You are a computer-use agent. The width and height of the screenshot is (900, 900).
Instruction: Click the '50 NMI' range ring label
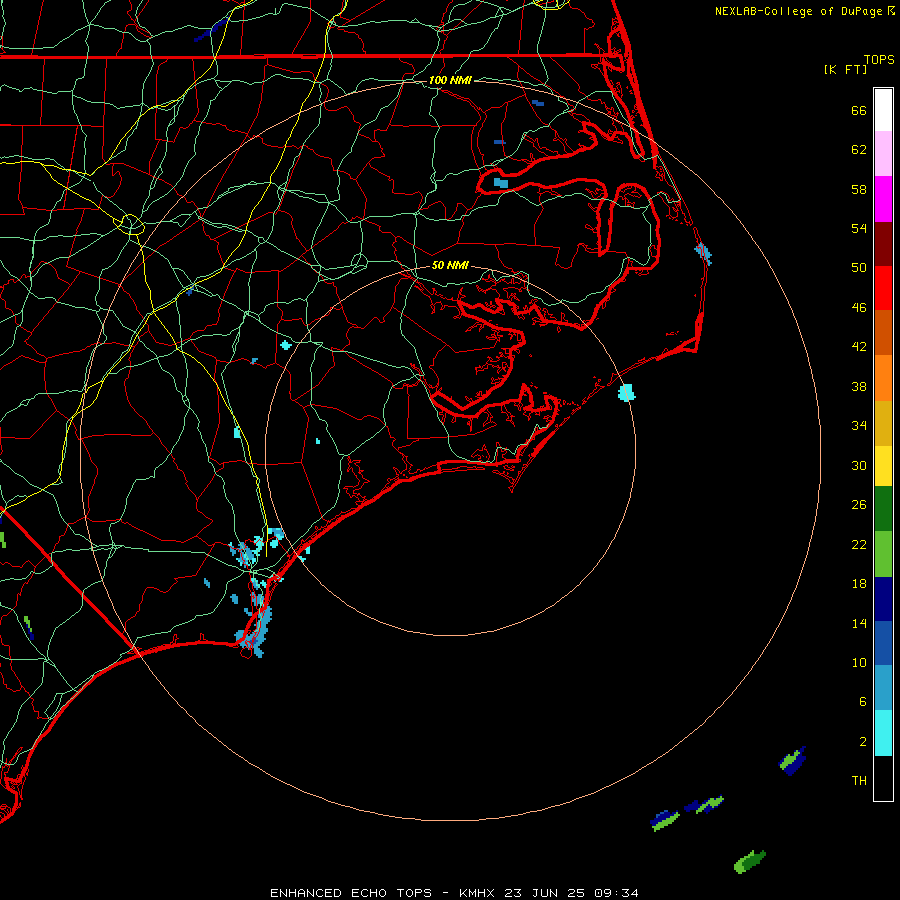450,265
